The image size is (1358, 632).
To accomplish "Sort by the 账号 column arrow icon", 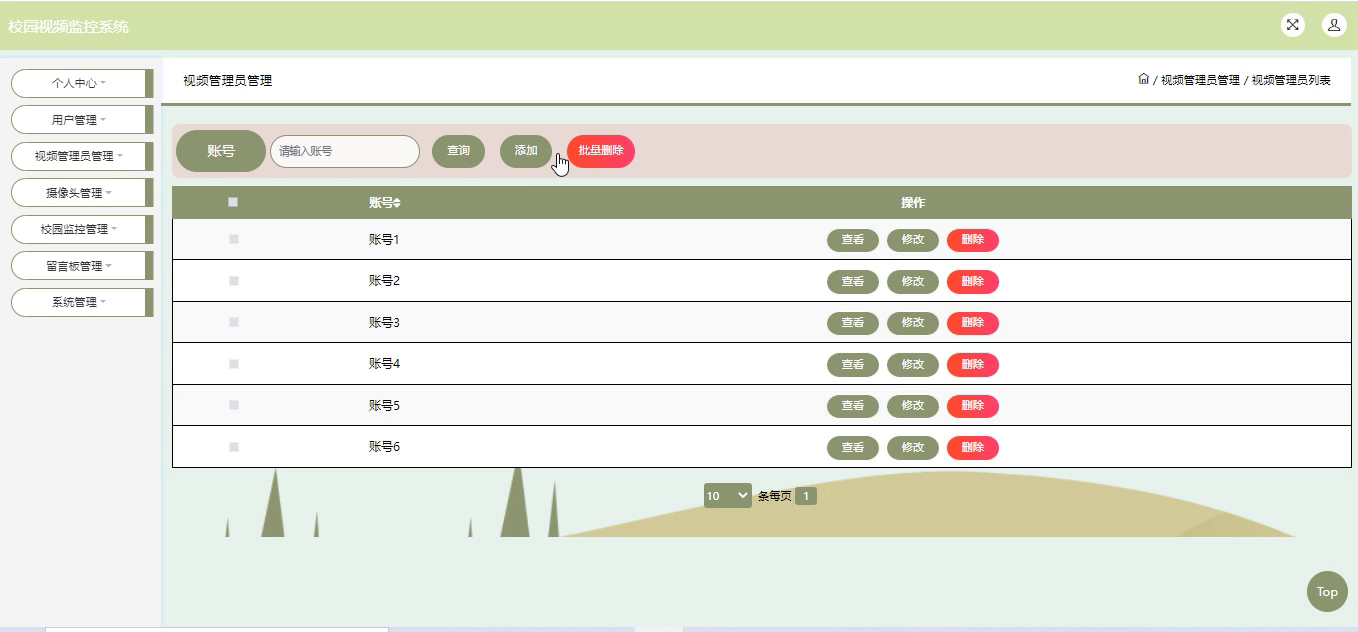I will [x=397, y=203].
